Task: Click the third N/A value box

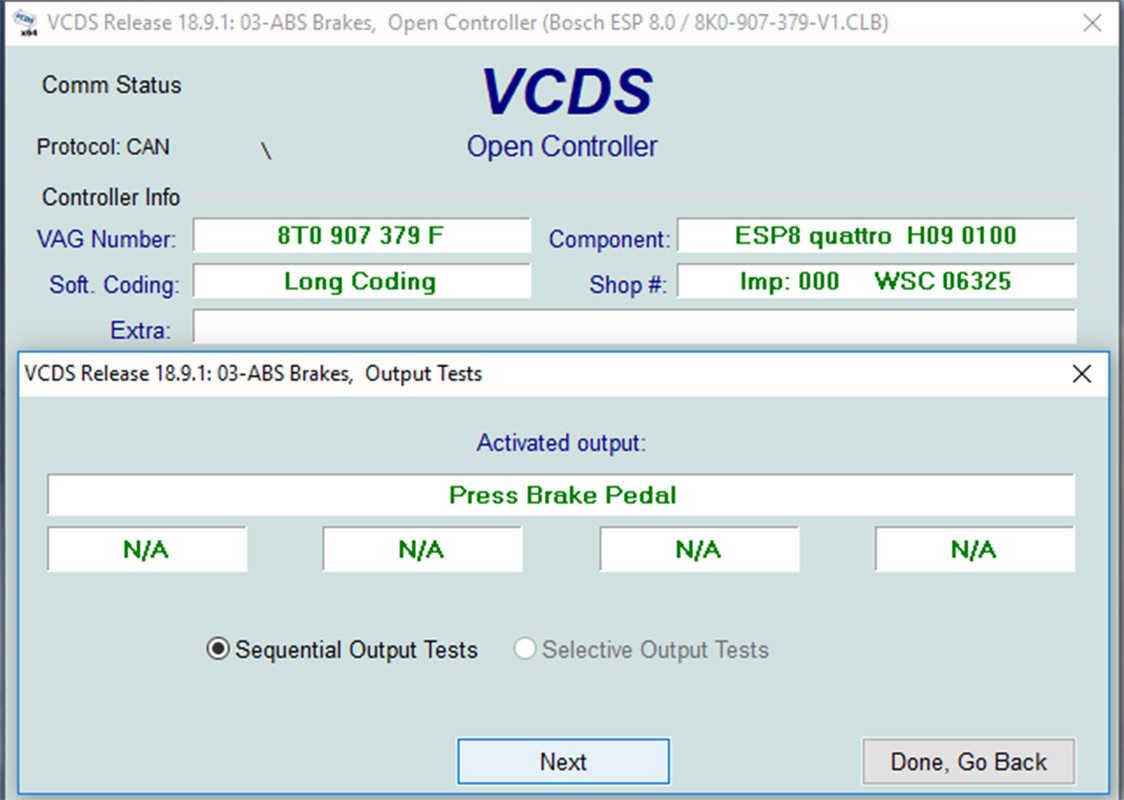Action: 699,550
